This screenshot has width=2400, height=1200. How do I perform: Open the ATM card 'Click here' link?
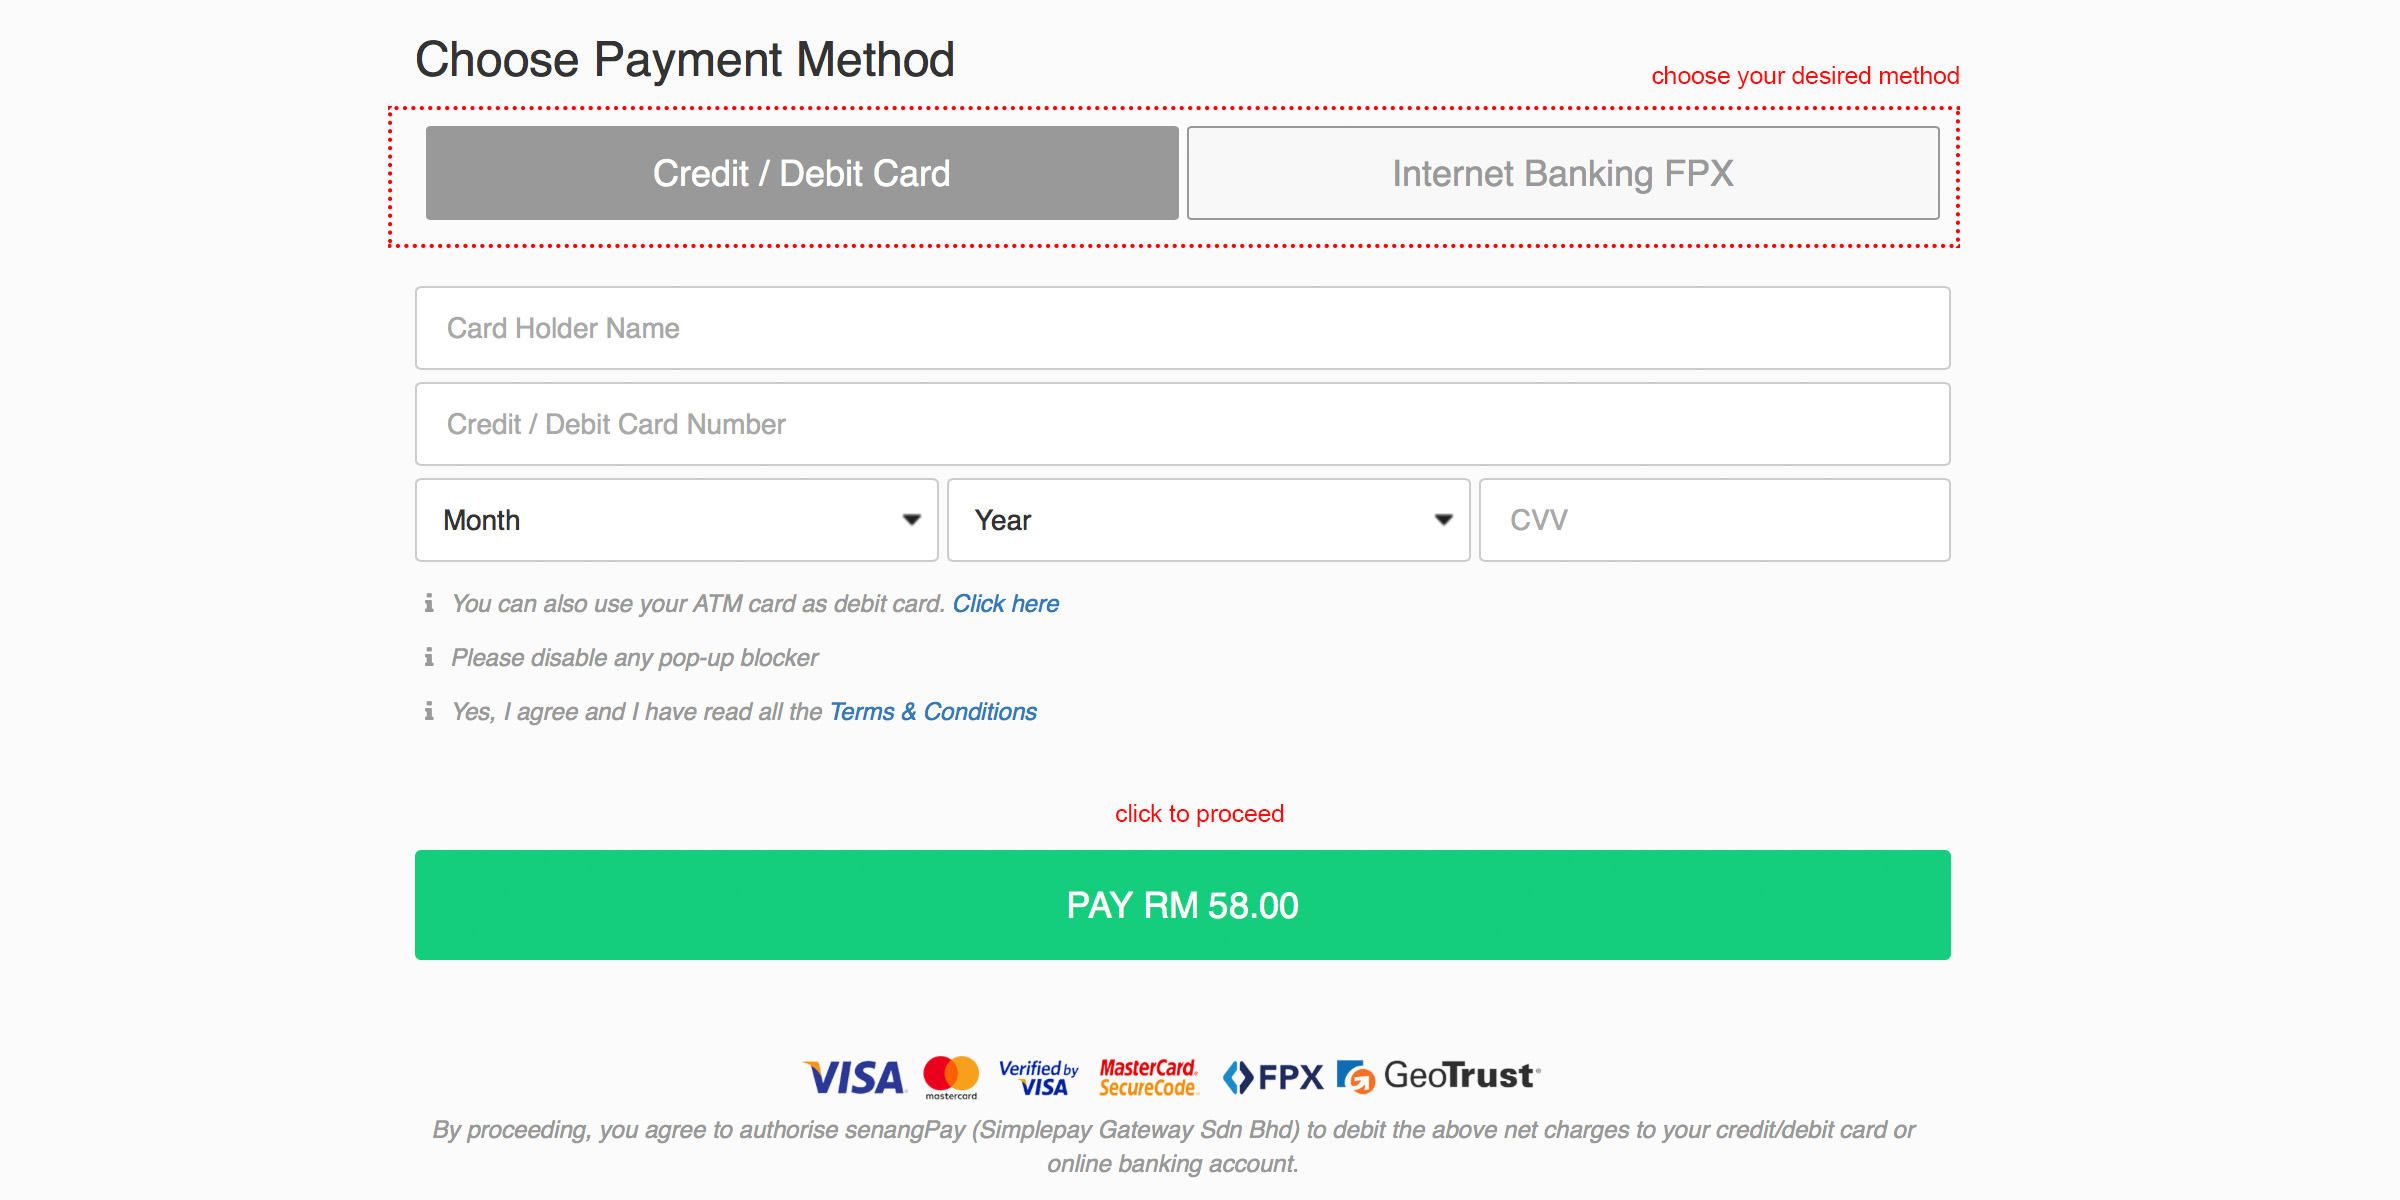(x=1005, y=604)
